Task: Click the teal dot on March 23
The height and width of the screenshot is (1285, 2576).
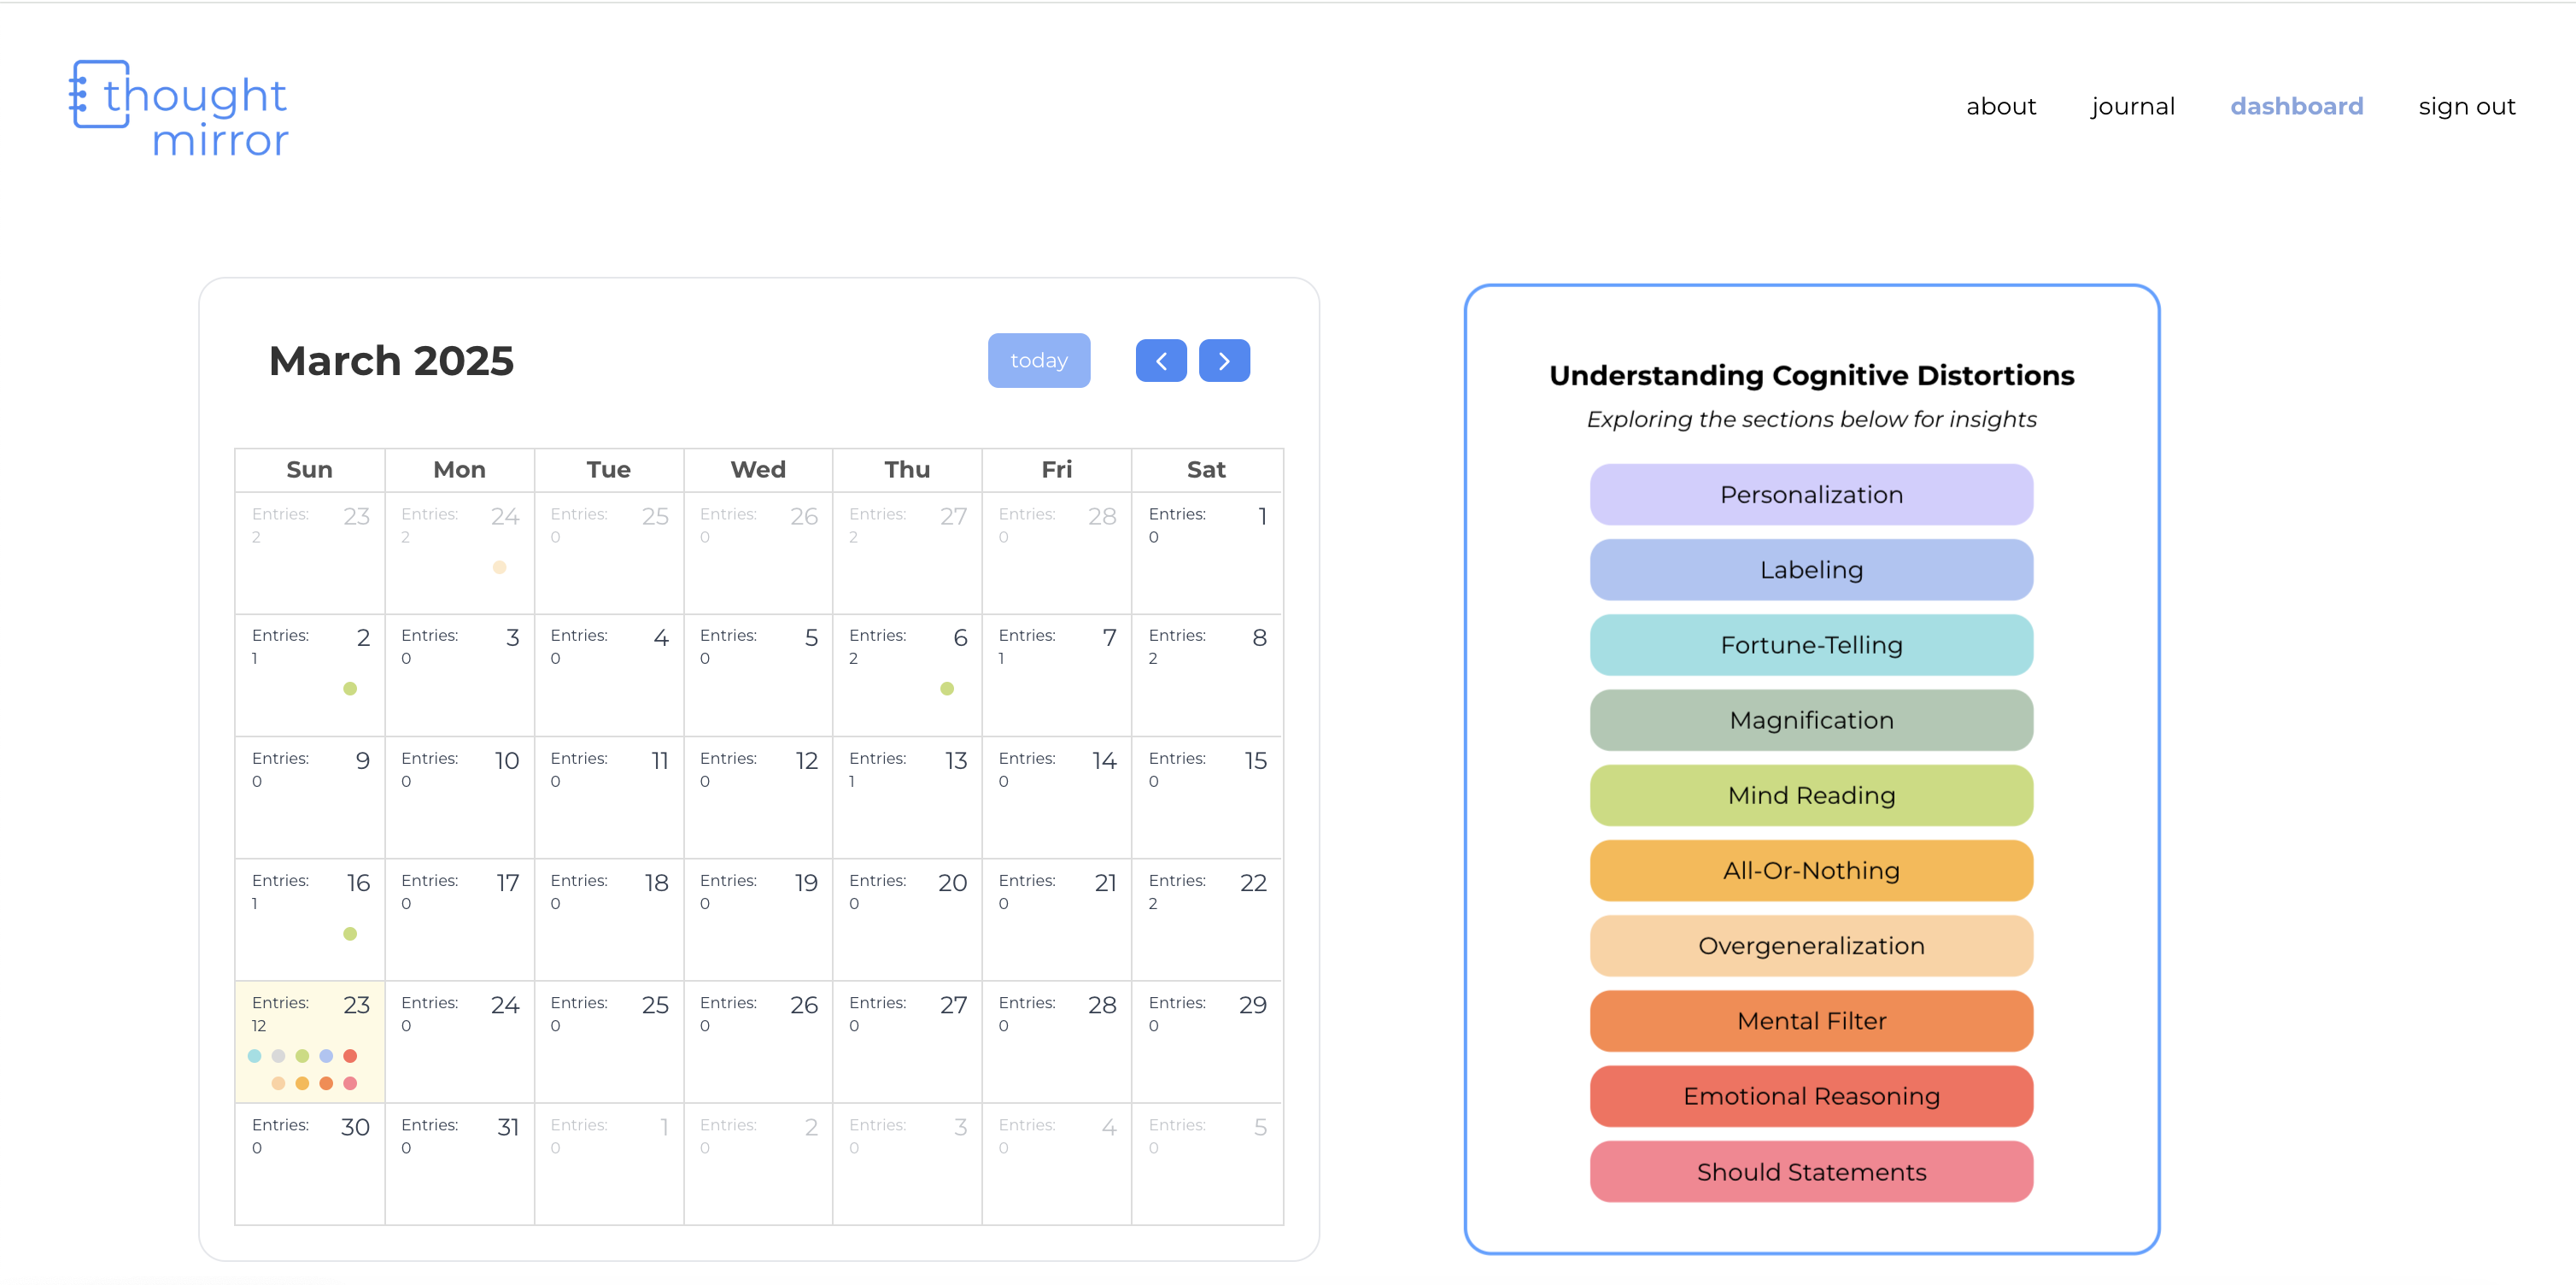Action: pos(254,1056)
